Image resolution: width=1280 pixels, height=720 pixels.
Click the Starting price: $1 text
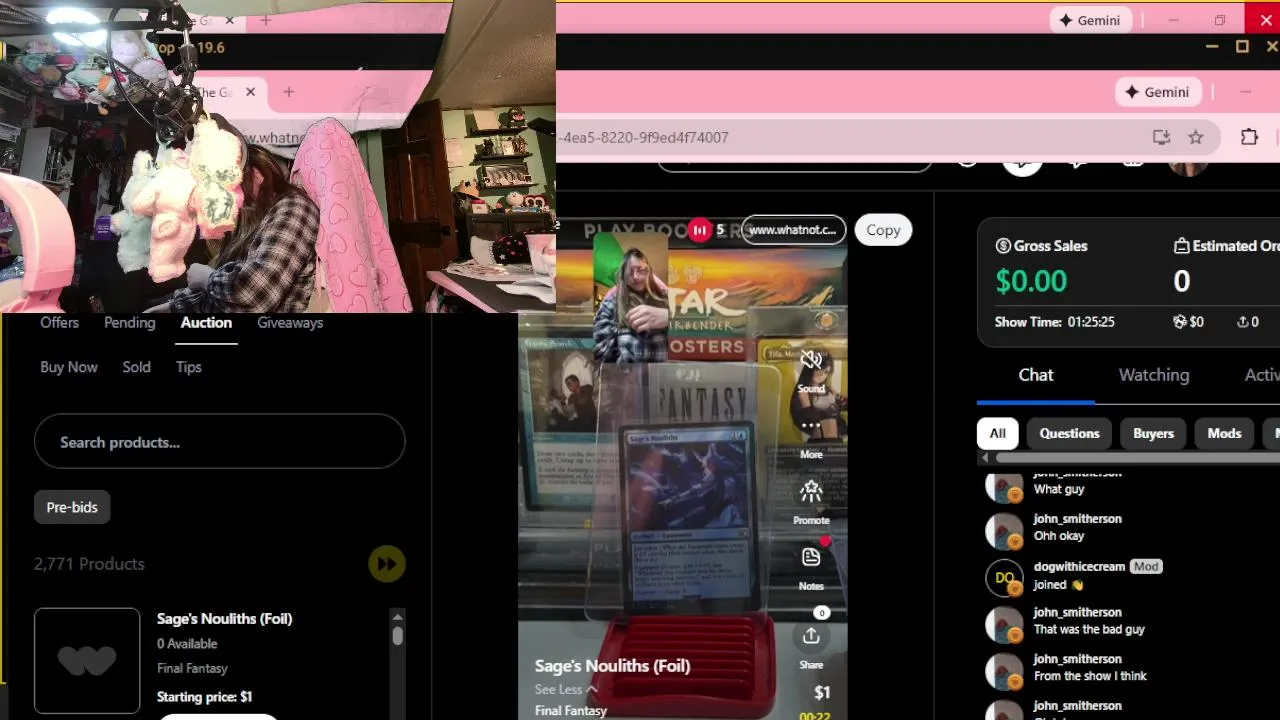pos(204,697)
